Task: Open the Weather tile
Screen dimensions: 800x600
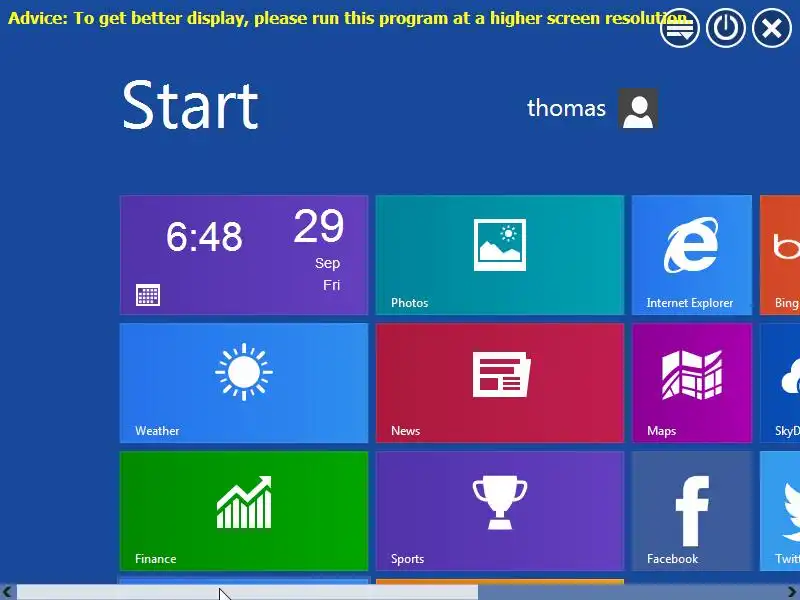Action: click(244, 383)
